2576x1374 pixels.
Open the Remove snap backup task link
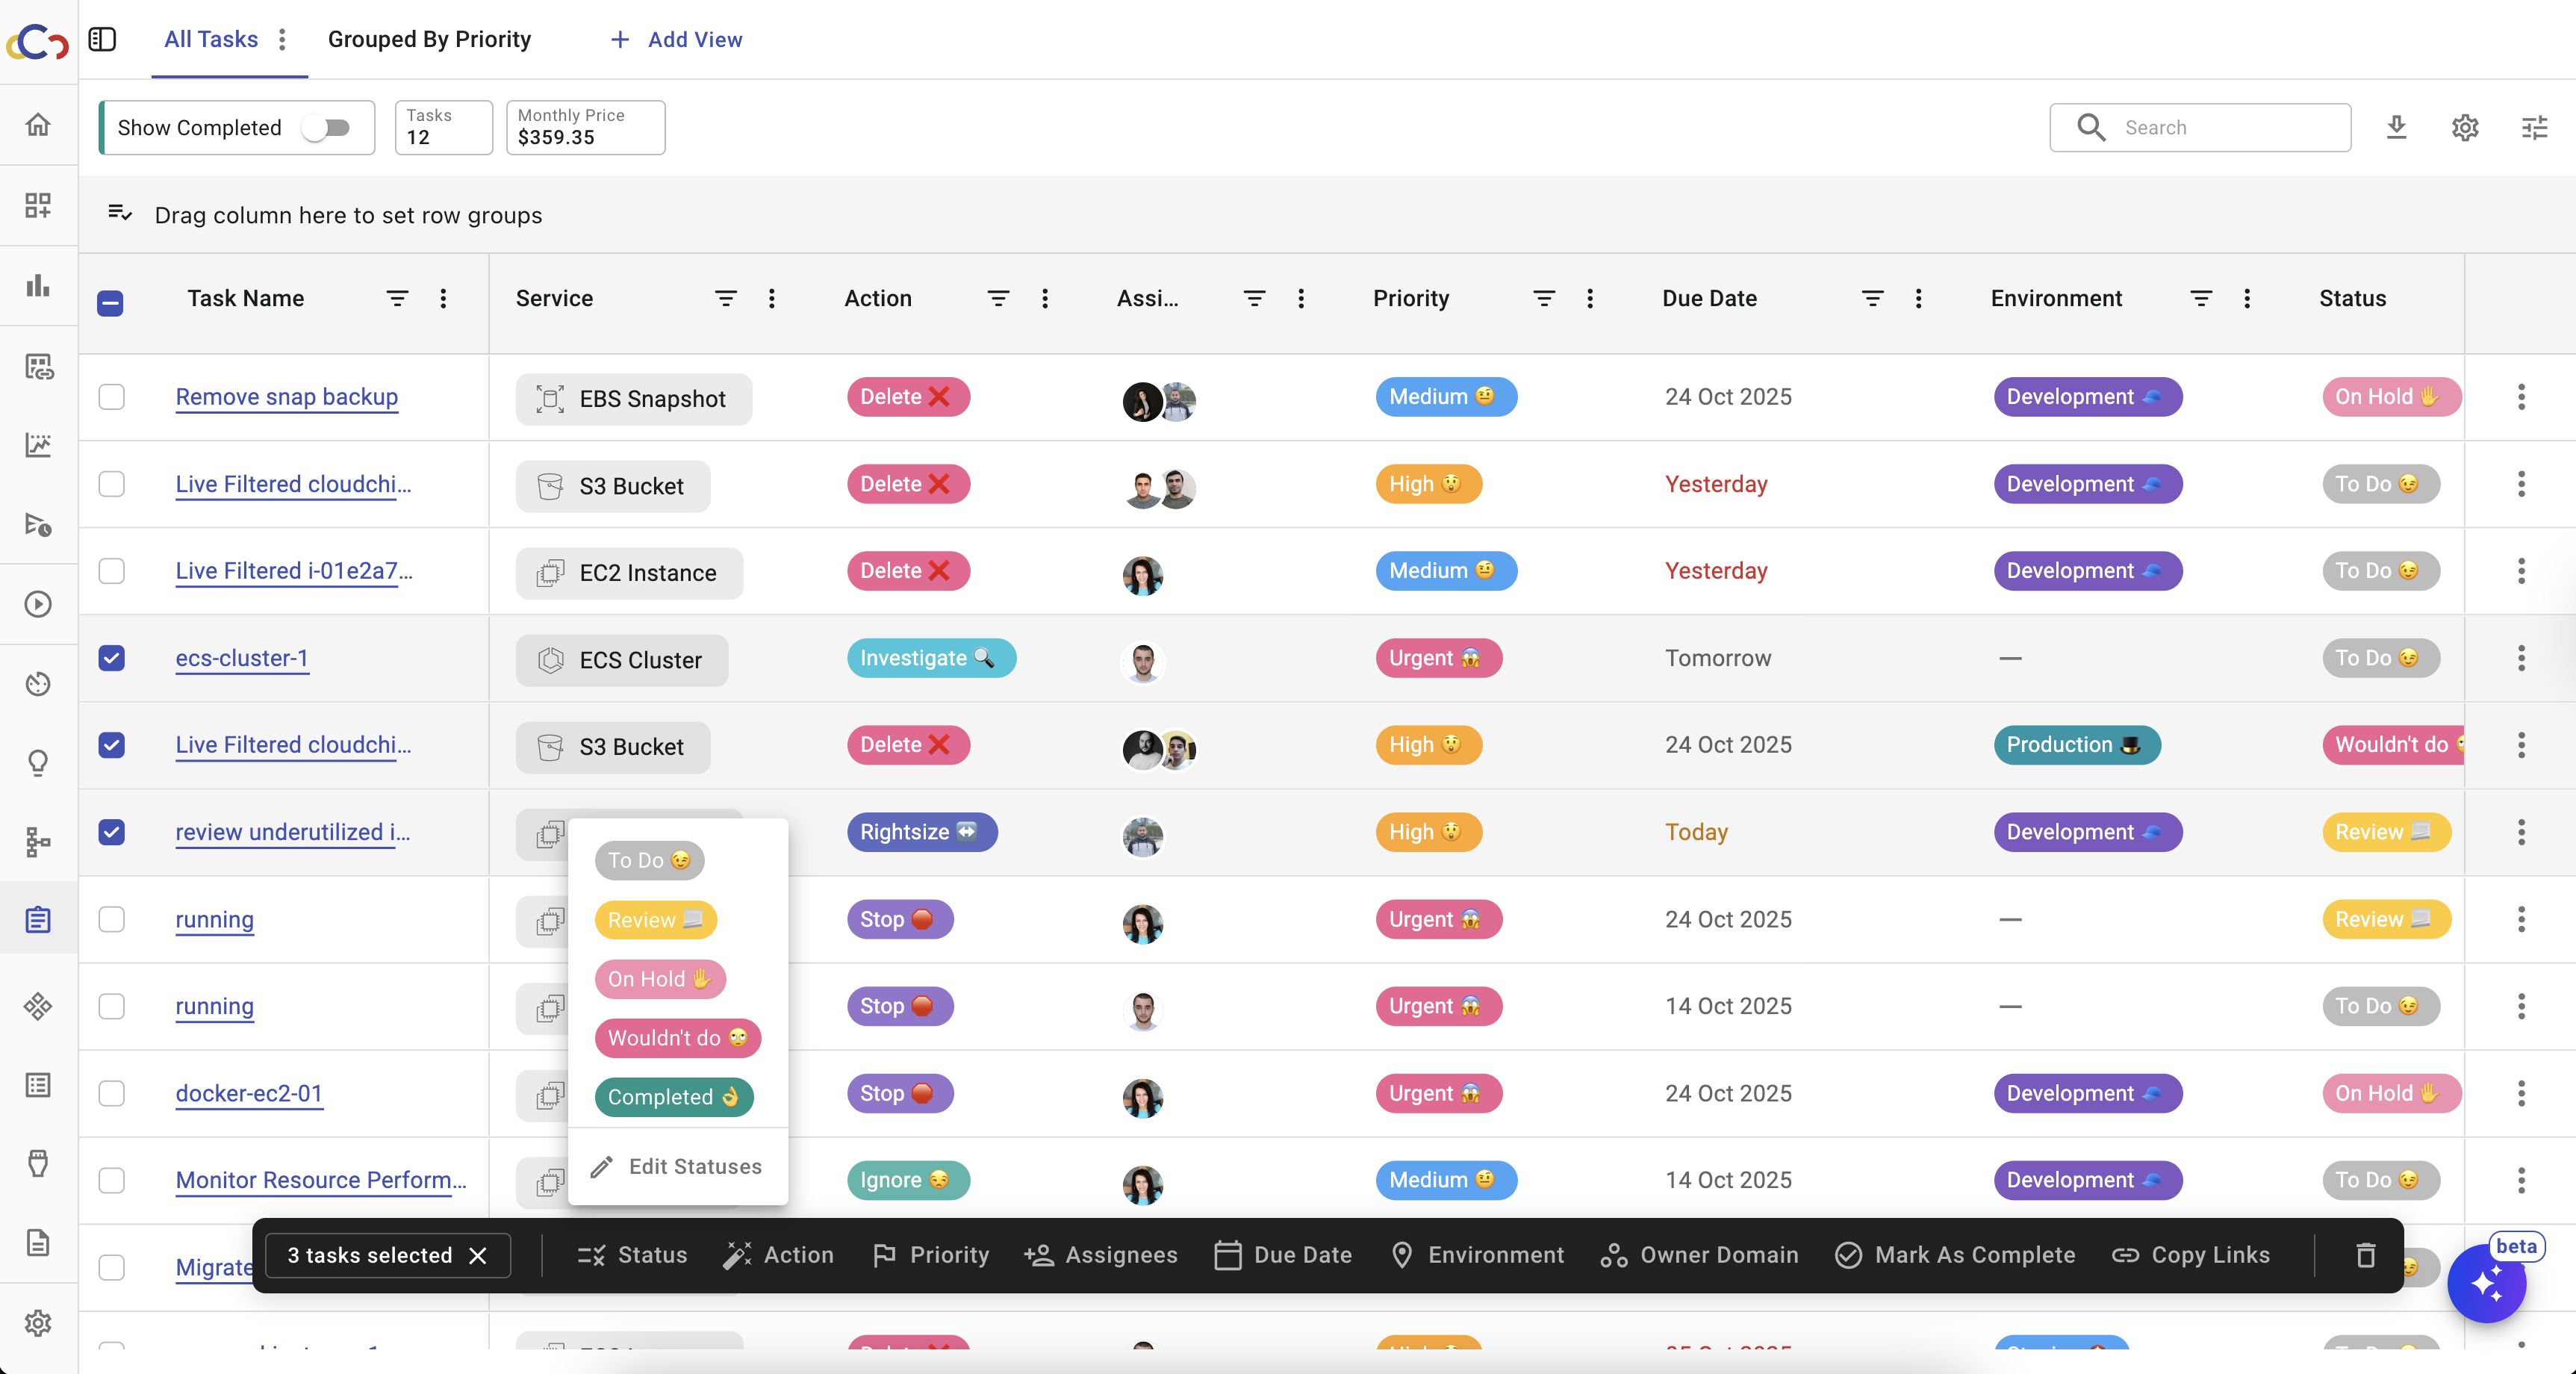click(286, 397)
